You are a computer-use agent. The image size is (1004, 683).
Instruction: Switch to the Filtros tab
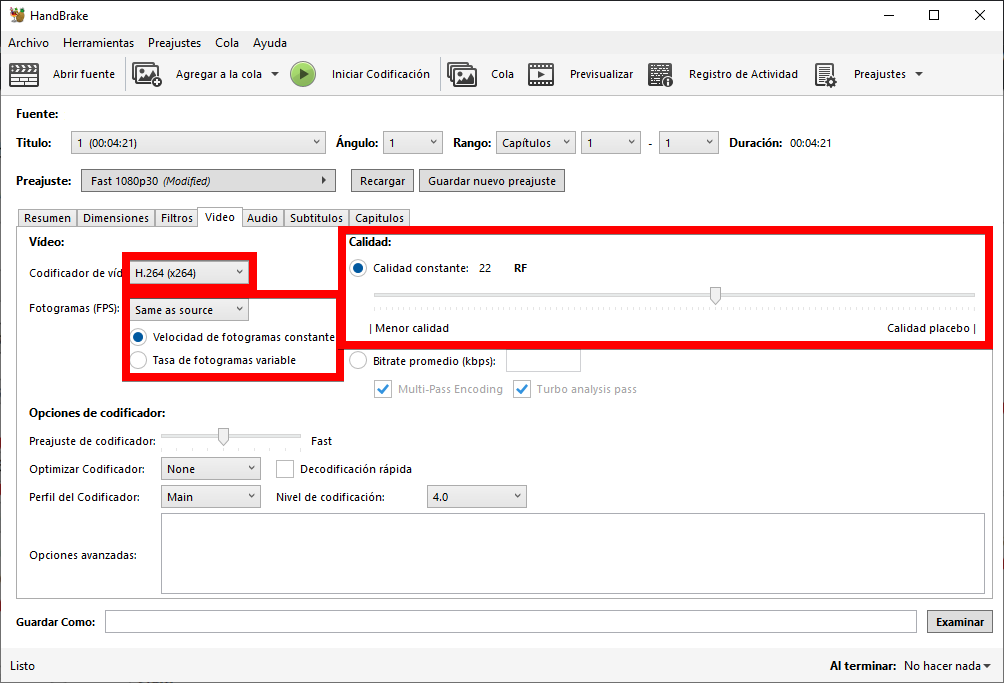pos(177,218)
